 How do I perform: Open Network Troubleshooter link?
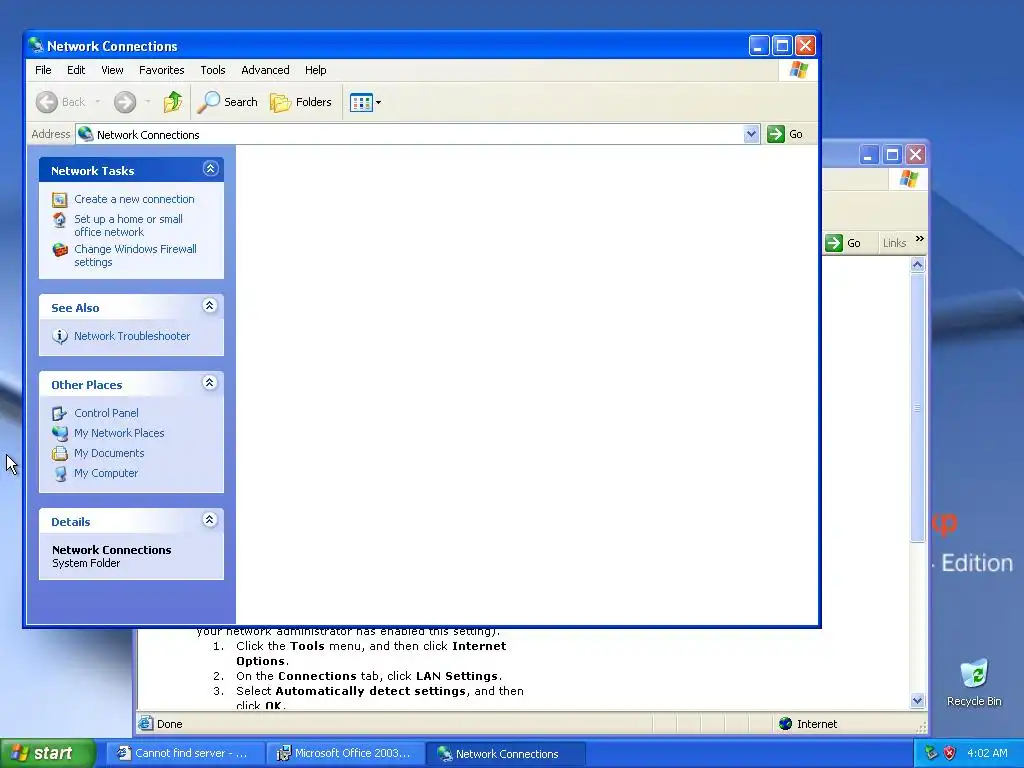(x=132, y=336)
